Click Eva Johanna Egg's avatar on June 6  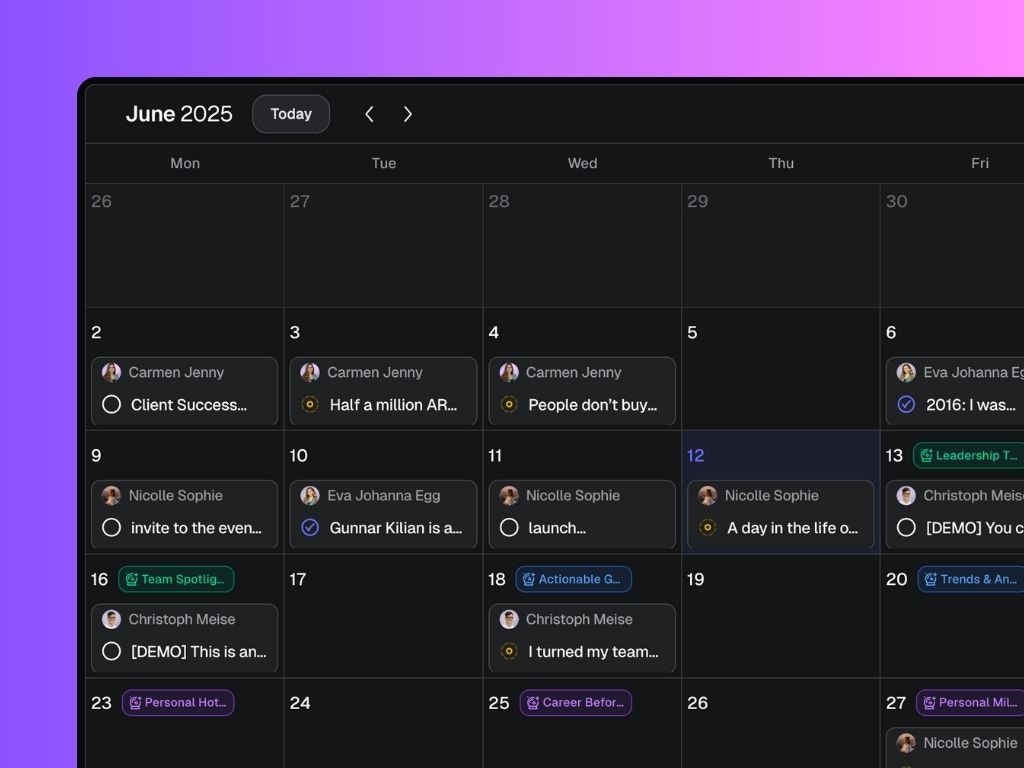(906, 372)
